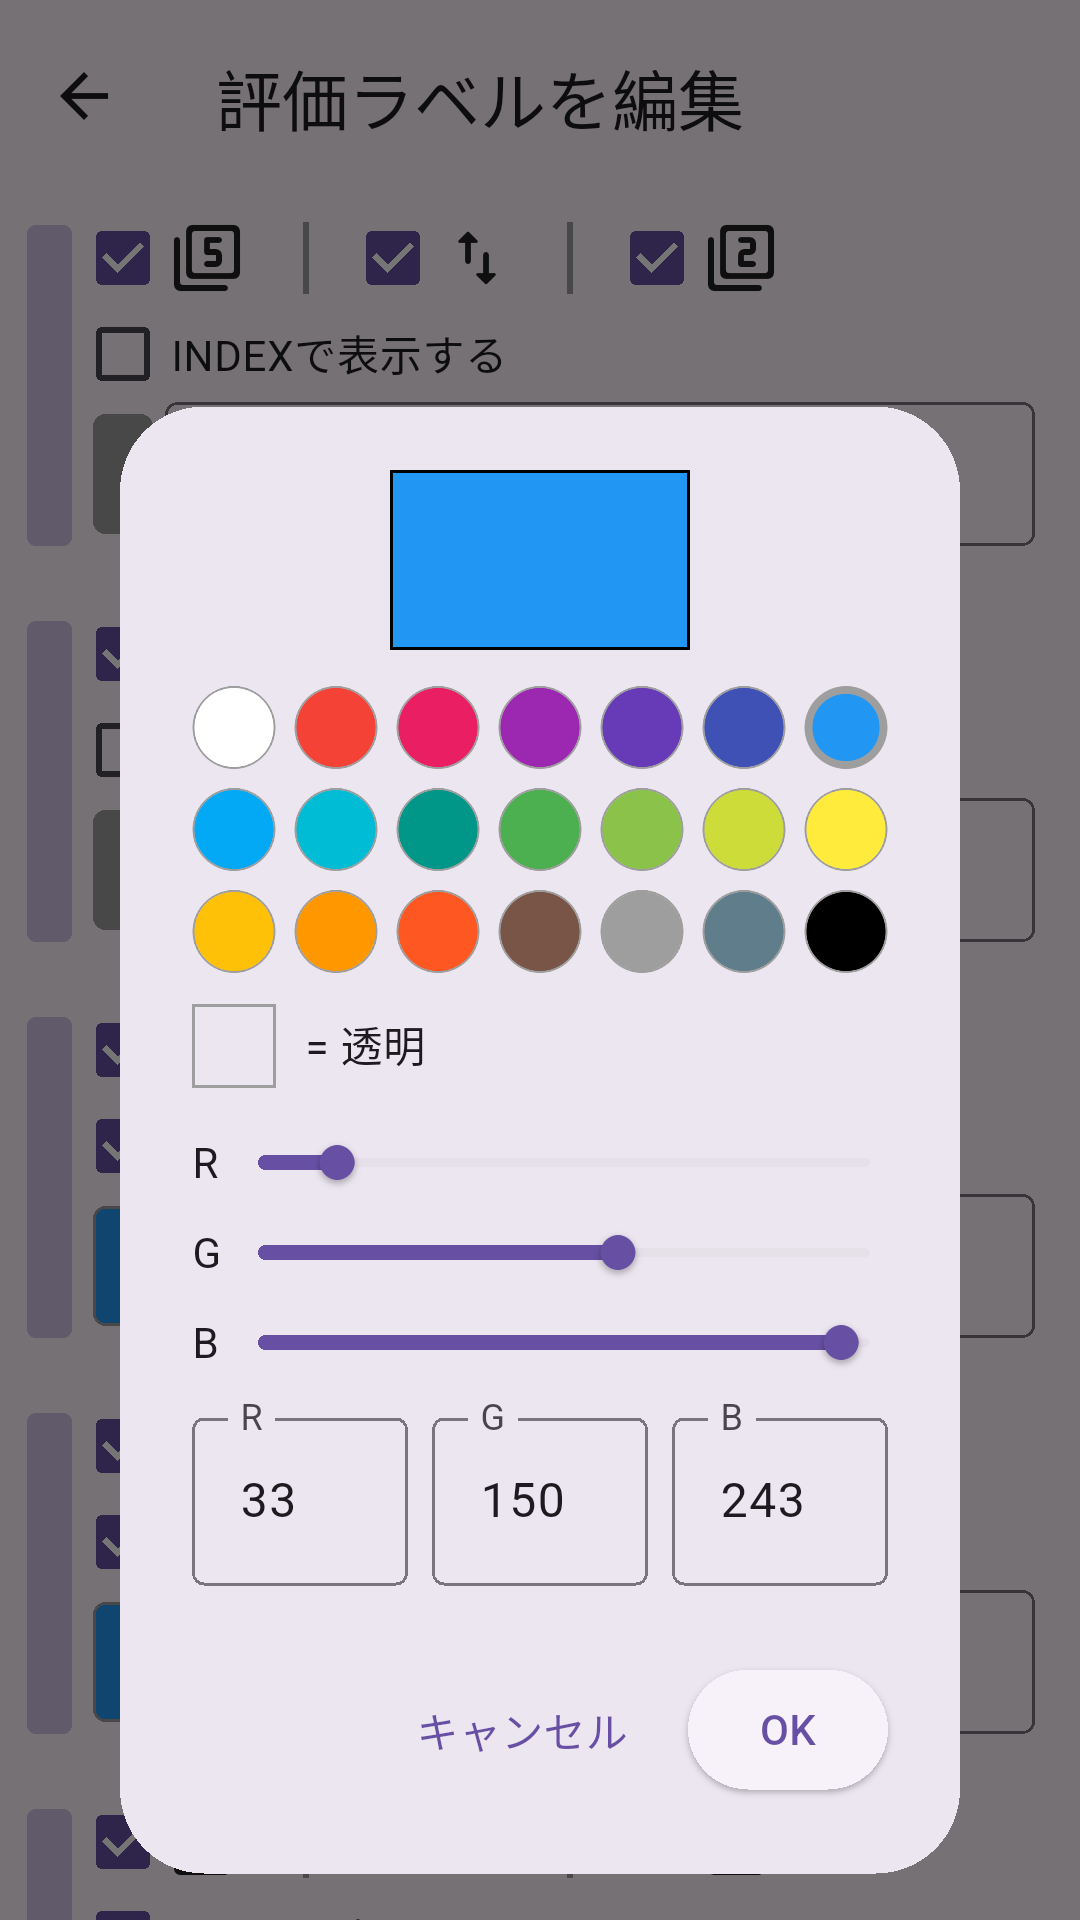Select the magenta pink swatch
This screenshot has width=1080, height=1920.
437,728
